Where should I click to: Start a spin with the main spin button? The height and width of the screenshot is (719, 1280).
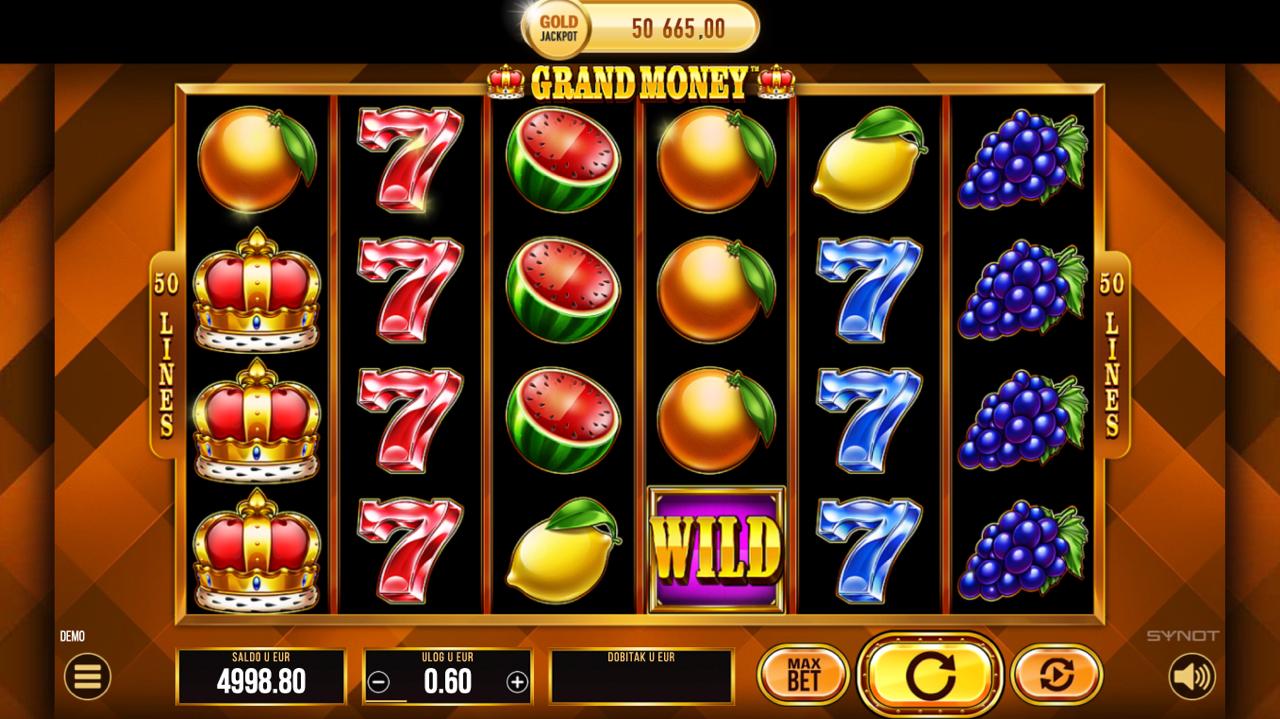930,676
